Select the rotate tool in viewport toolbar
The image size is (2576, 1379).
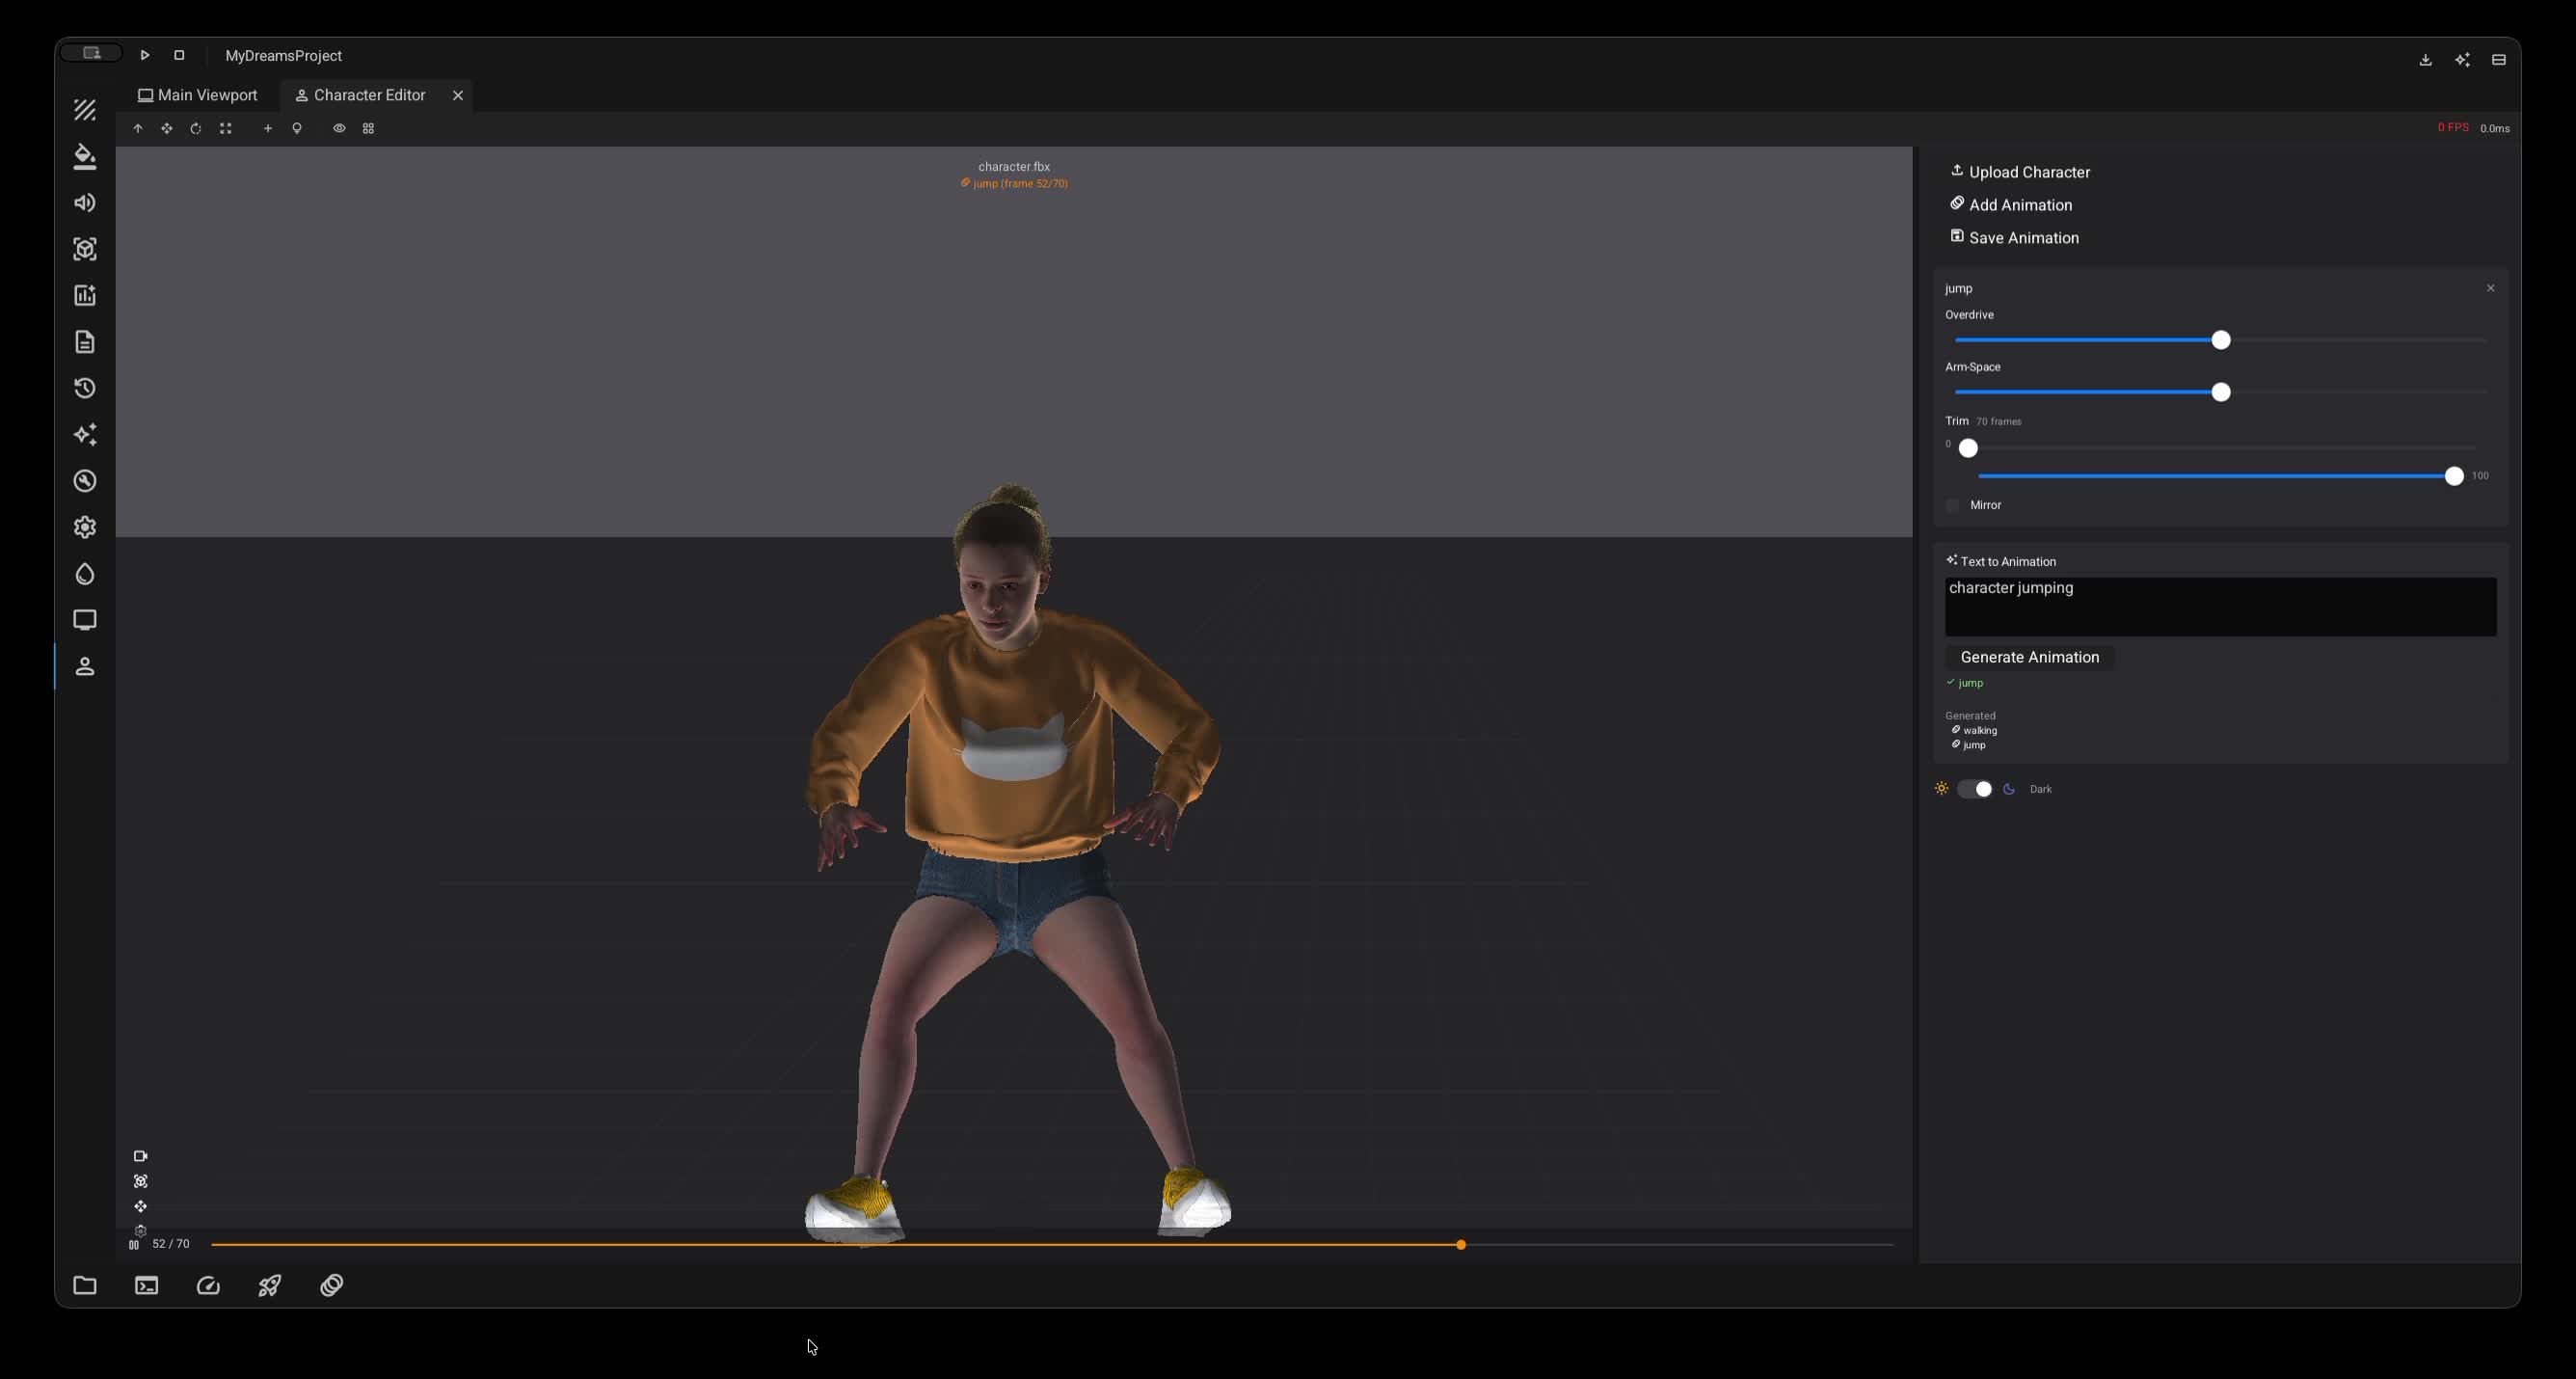196,128
